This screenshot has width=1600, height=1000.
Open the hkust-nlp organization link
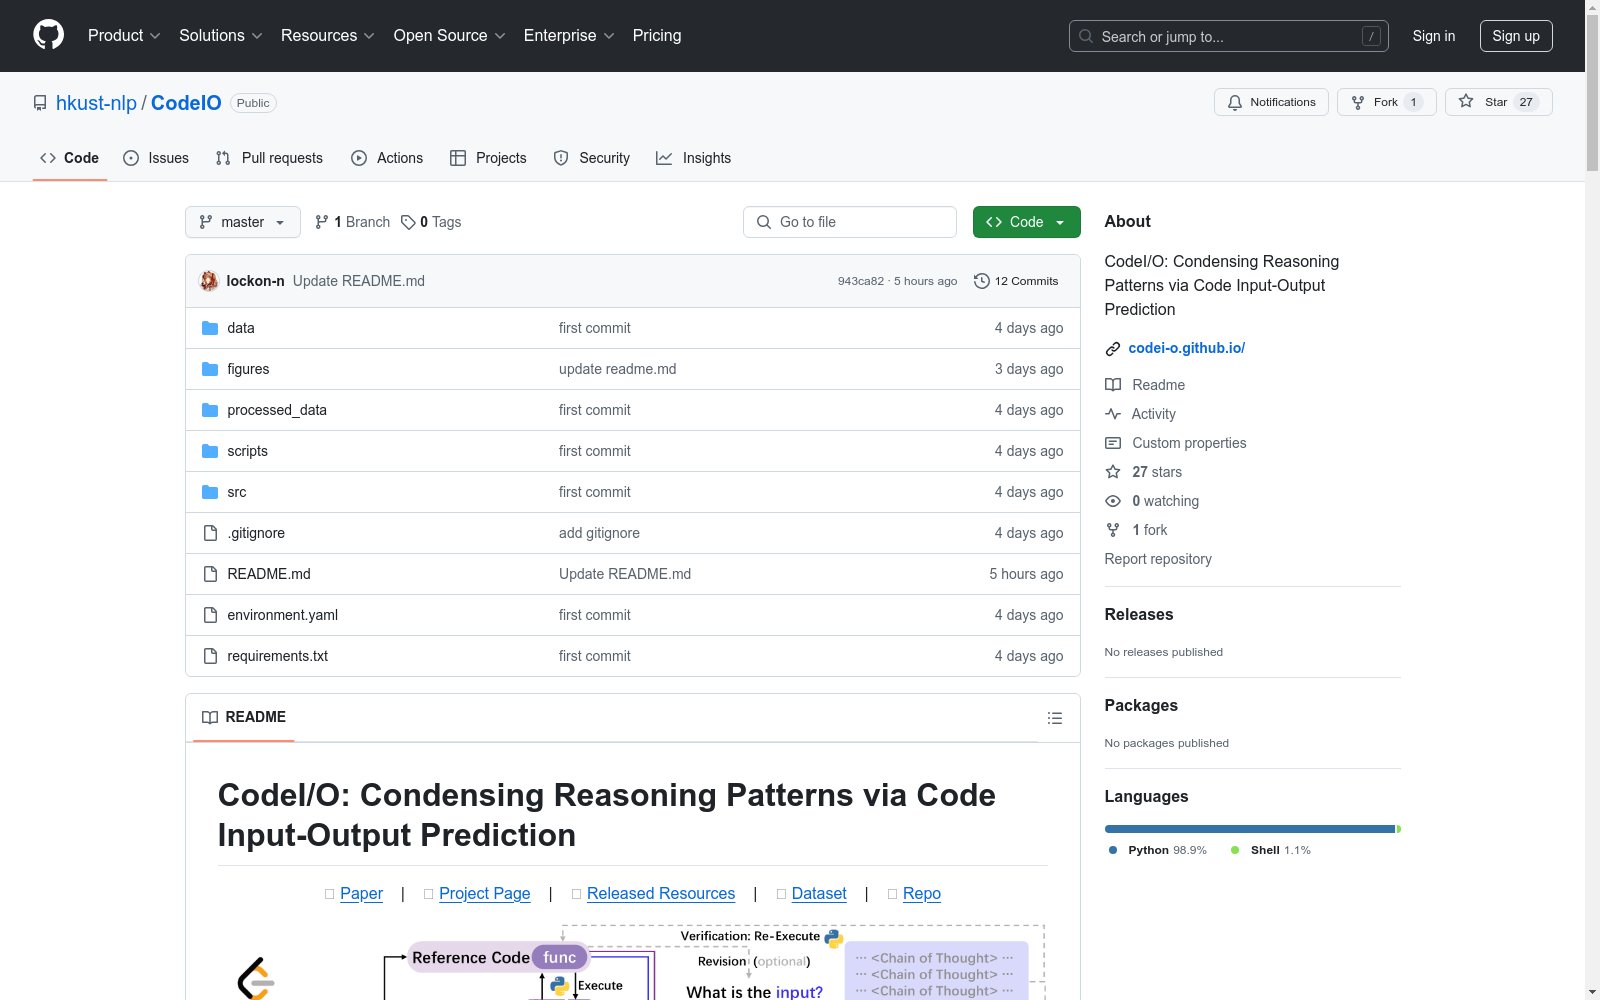[x=96, y=103]
